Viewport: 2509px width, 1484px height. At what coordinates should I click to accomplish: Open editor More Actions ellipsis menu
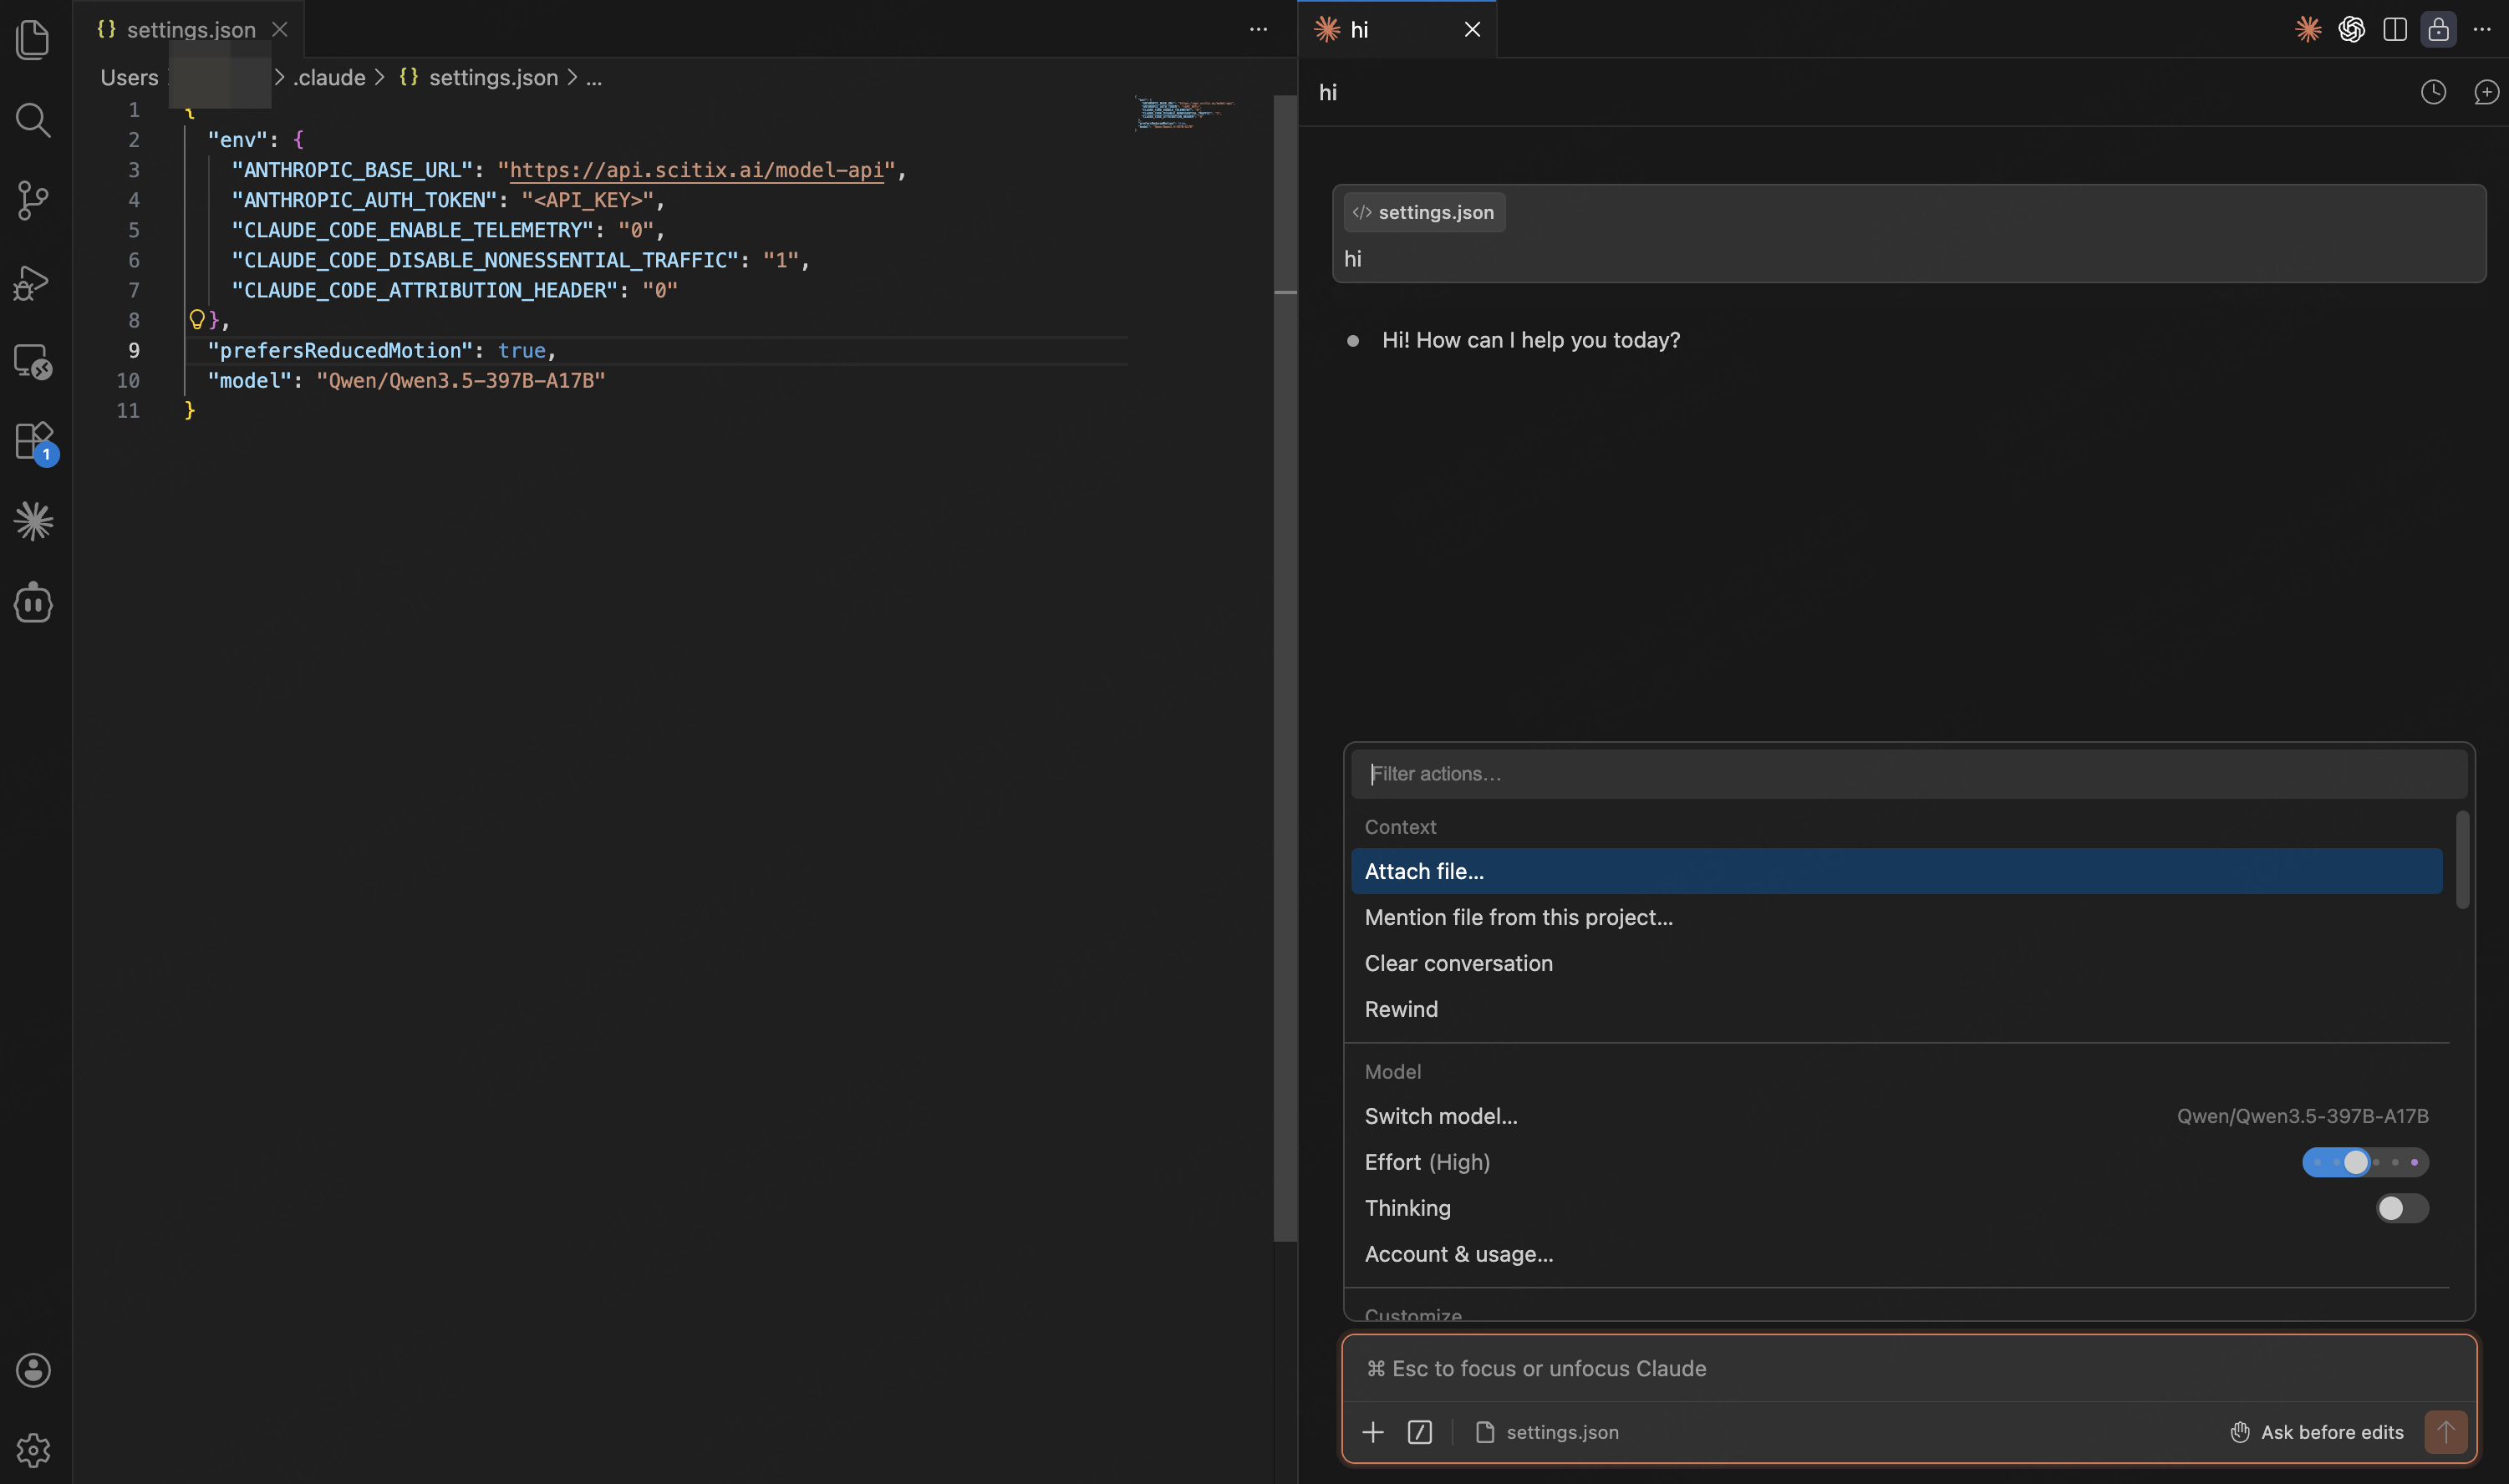coord(1258,30)
